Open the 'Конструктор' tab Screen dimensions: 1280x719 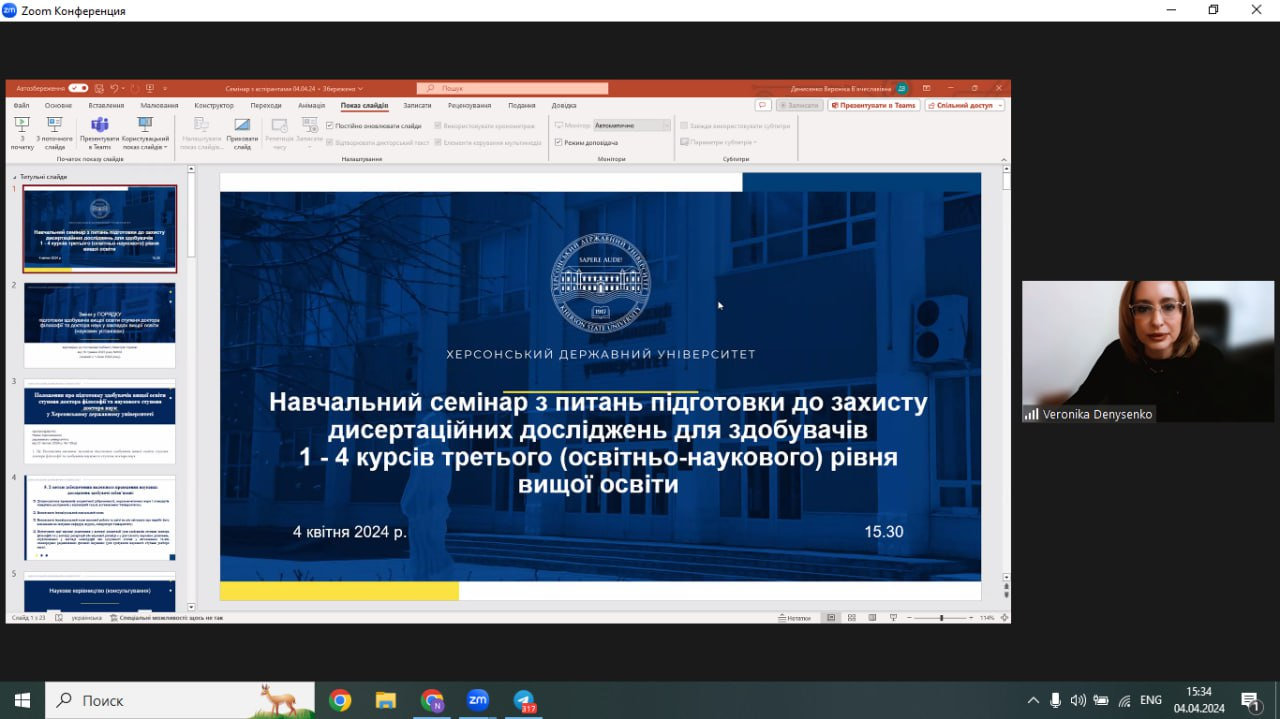pos(214,105)
